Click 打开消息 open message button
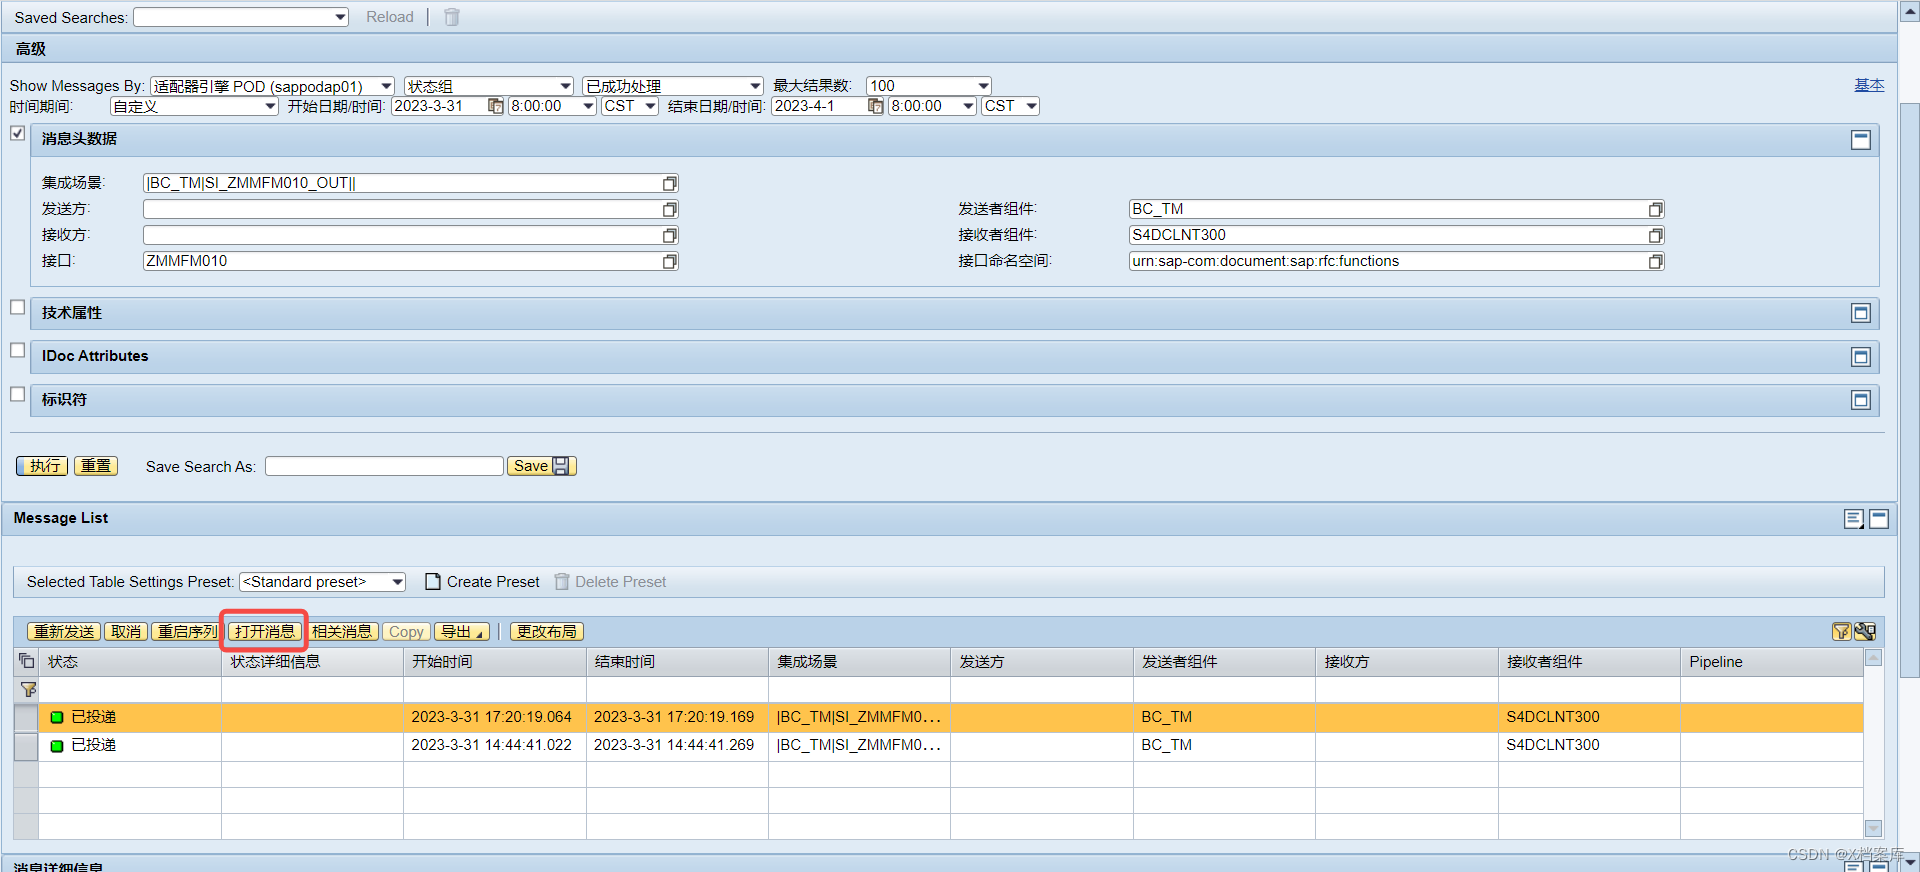The width and height of the screenshot is (1920, 872). [x=264, y=632]
